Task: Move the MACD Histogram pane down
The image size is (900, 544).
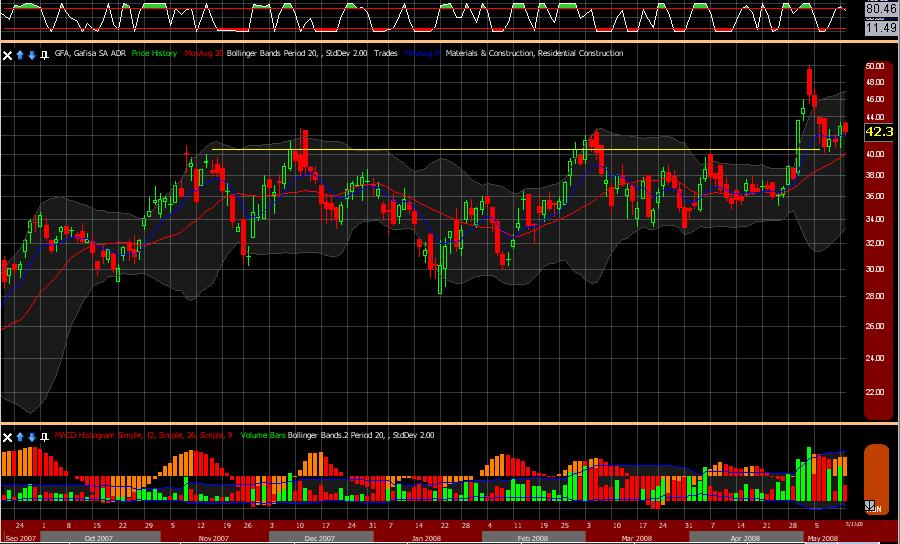Action: [32, 438]
